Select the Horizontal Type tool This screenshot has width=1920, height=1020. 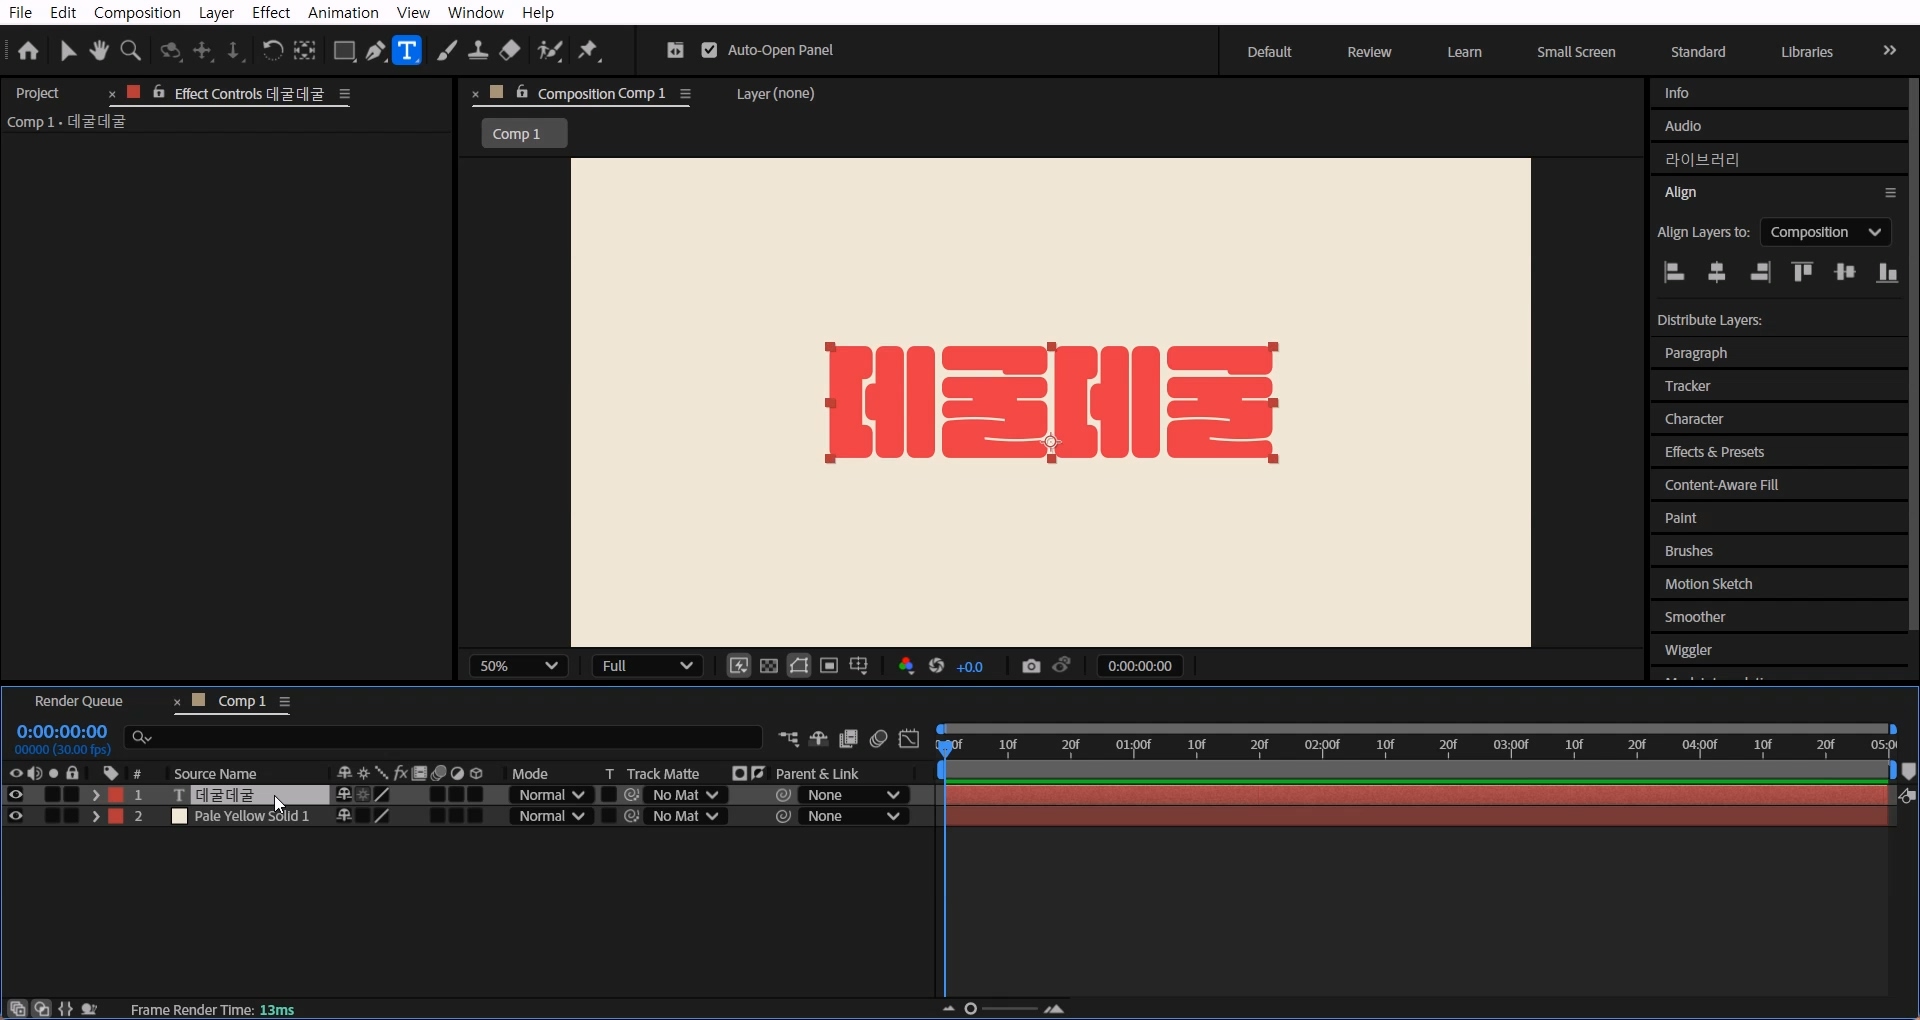(407, 51)
